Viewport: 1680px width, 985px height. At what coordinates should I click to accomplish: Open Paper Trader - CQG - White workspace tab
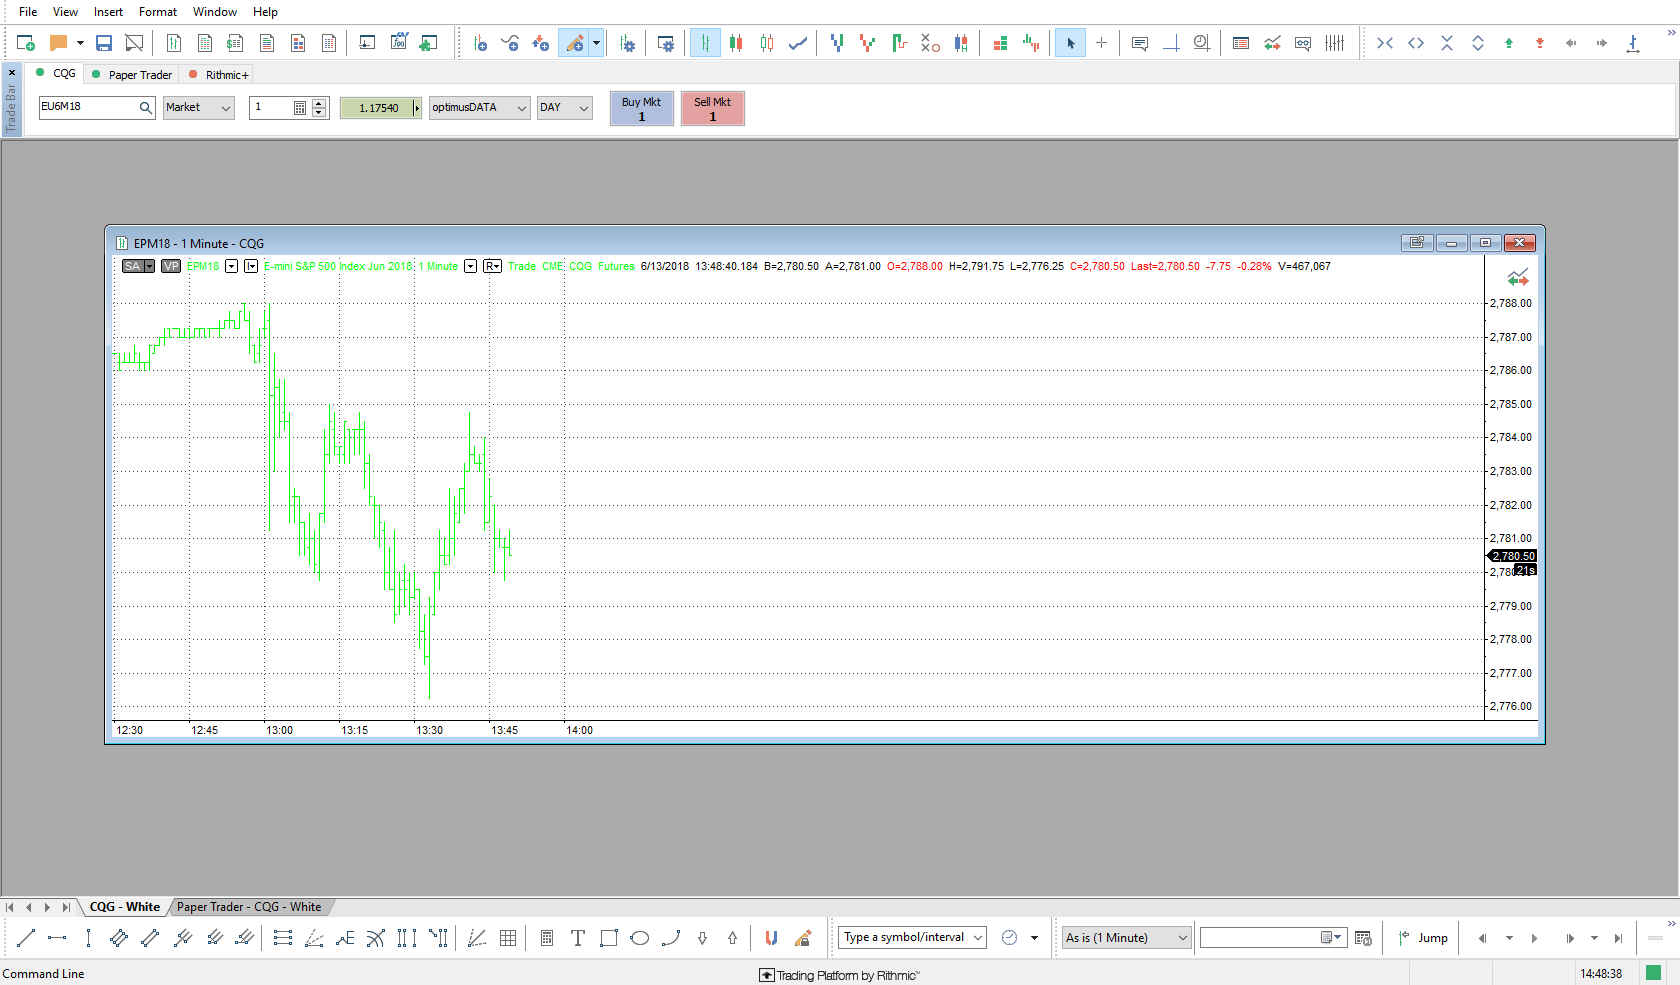coord(249,907)
